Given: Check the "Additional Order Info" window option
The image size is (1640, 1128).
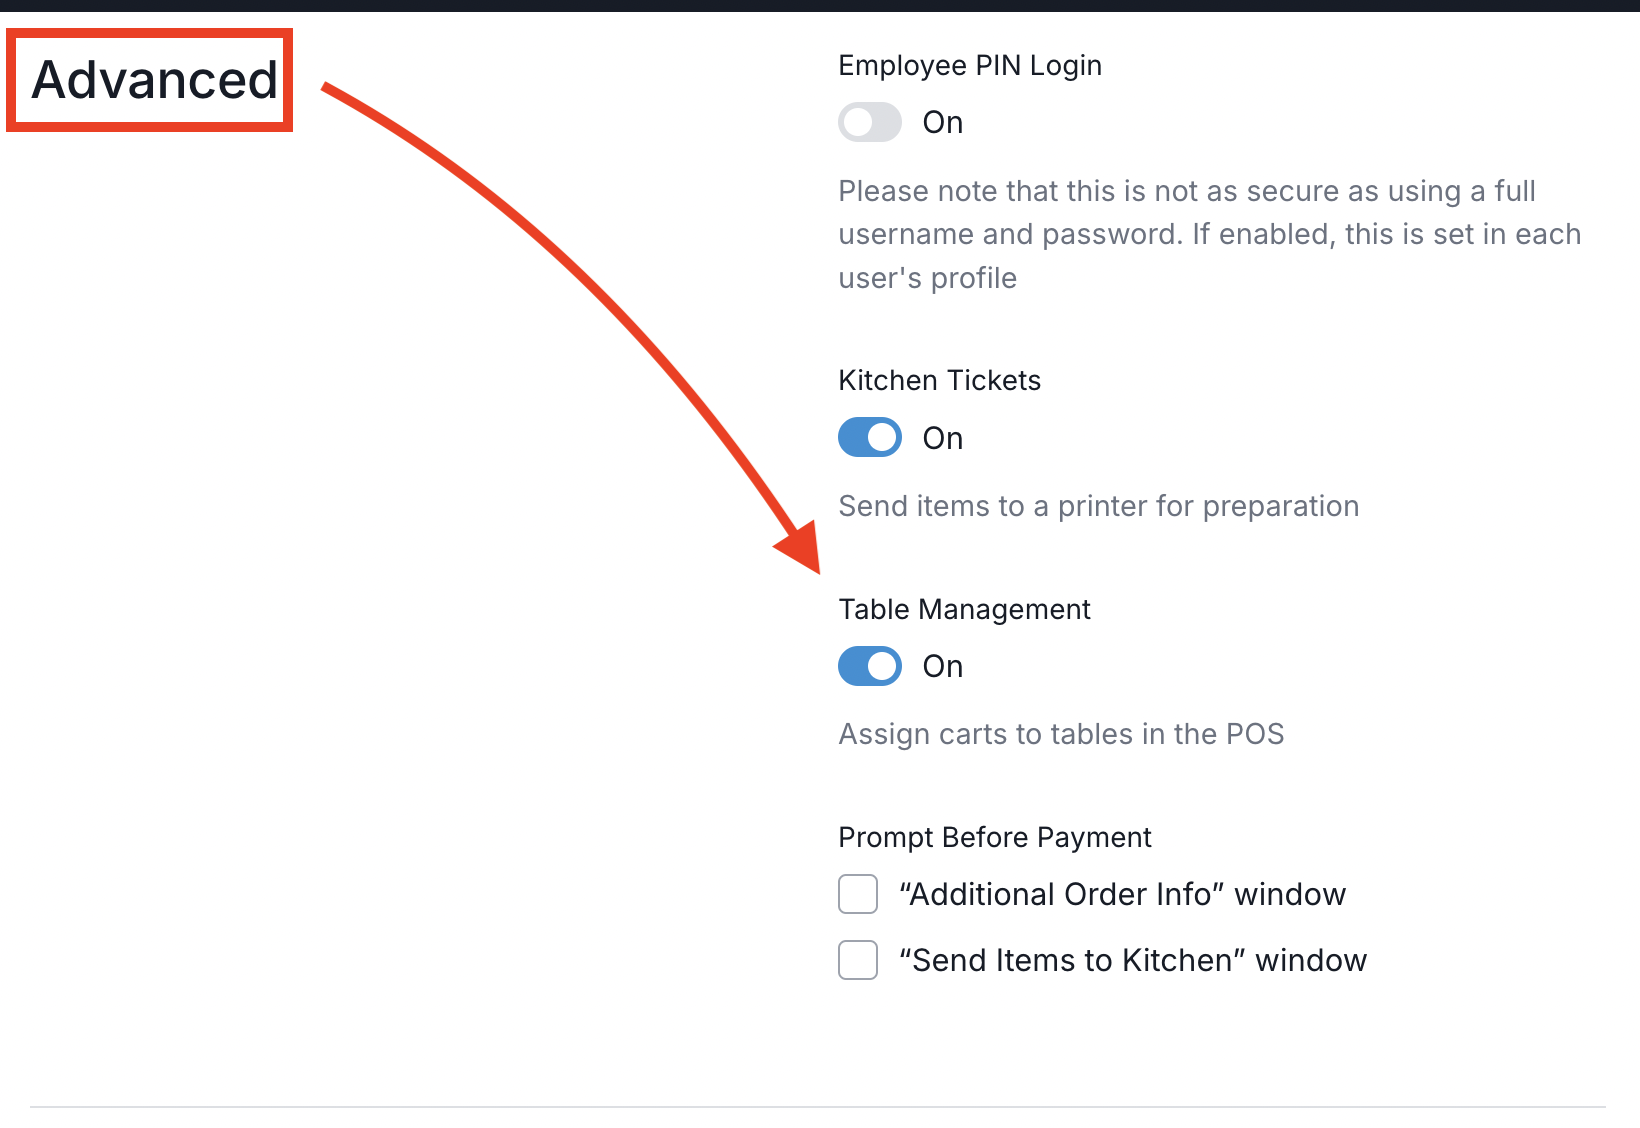Looking at the screenshot, I should coord(857,894).
